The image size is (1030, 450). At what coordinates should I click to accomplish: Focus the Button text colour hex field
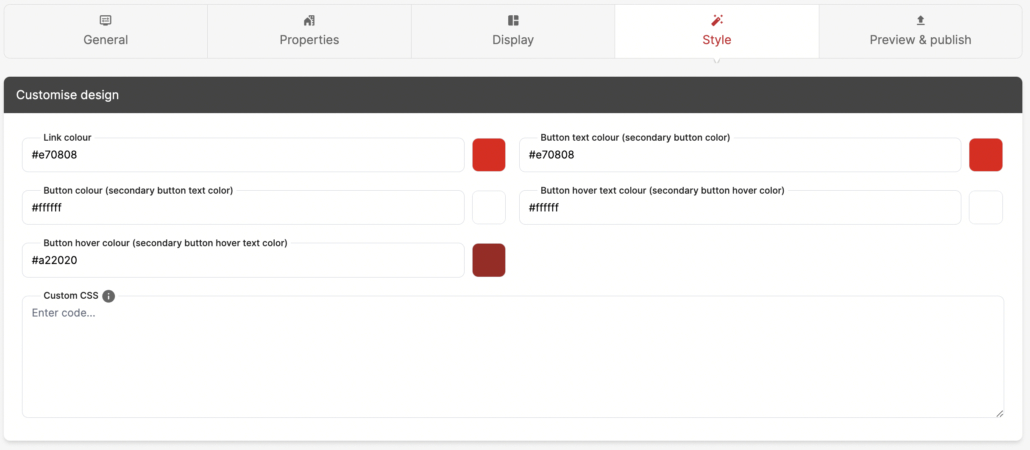pos(740,155)
